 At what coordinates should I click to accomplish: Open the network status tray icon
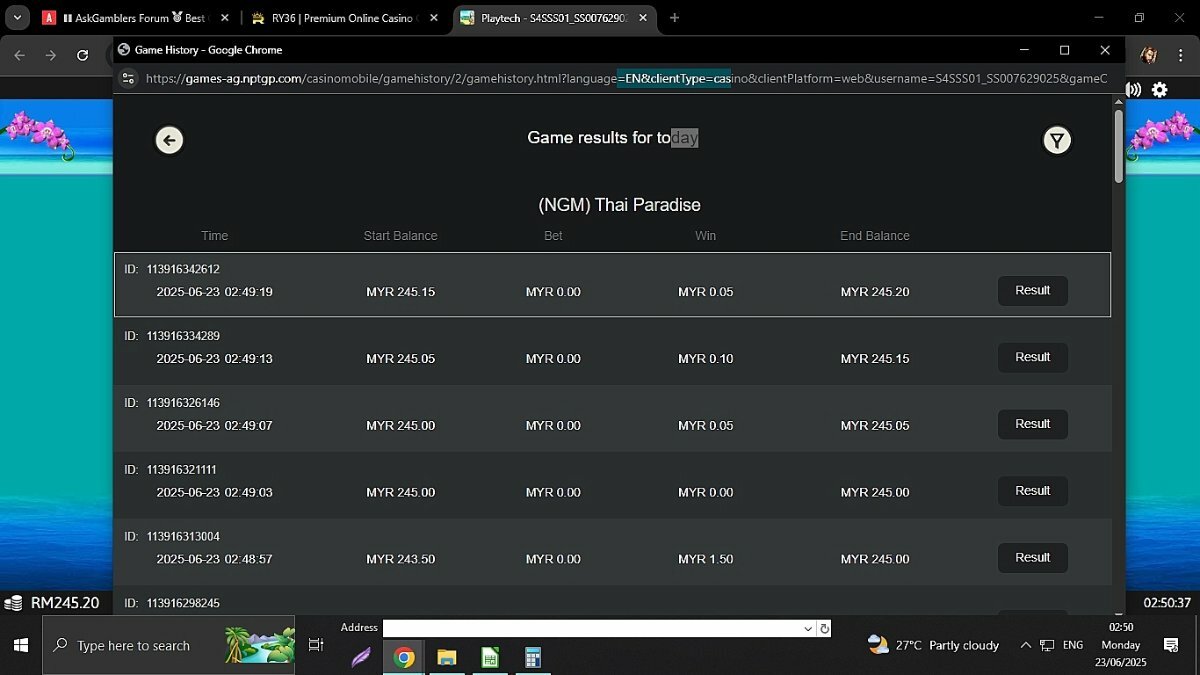1047,646
